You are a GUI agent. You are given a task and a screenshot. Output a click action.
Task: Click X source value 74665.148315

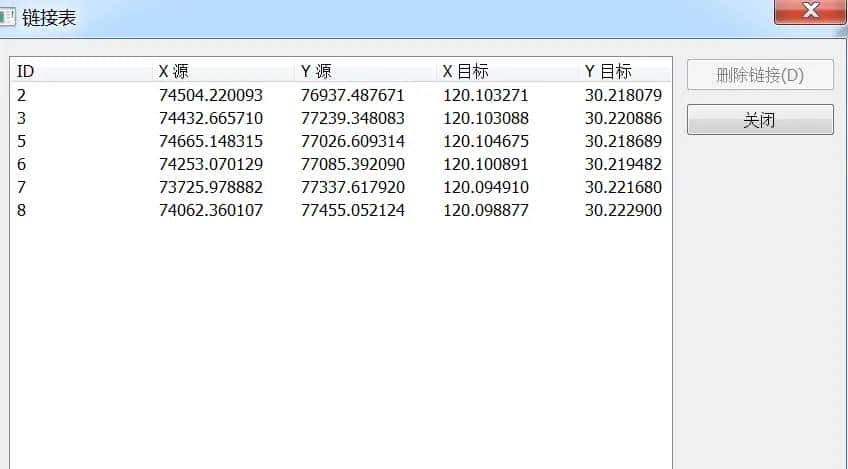(x=211, y=141)
